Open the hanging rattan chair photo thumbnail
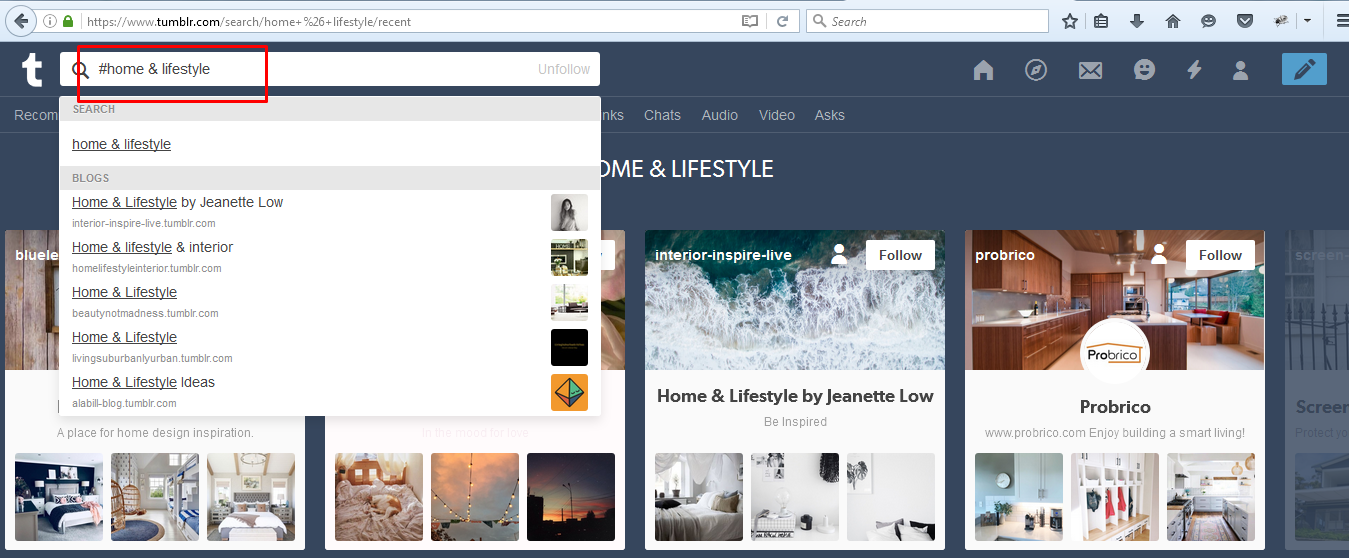The width and height of the screenshot is (1349, 558). click(x=155, y=497)
